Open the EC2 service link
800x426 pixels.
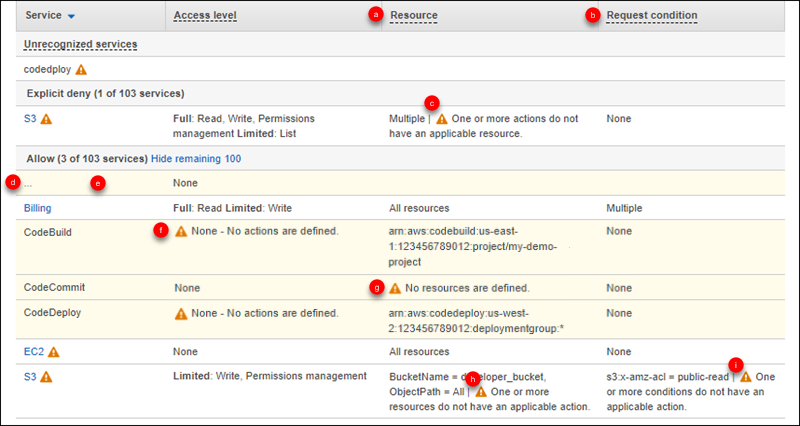pyautogui.click(x=33, y=352)
